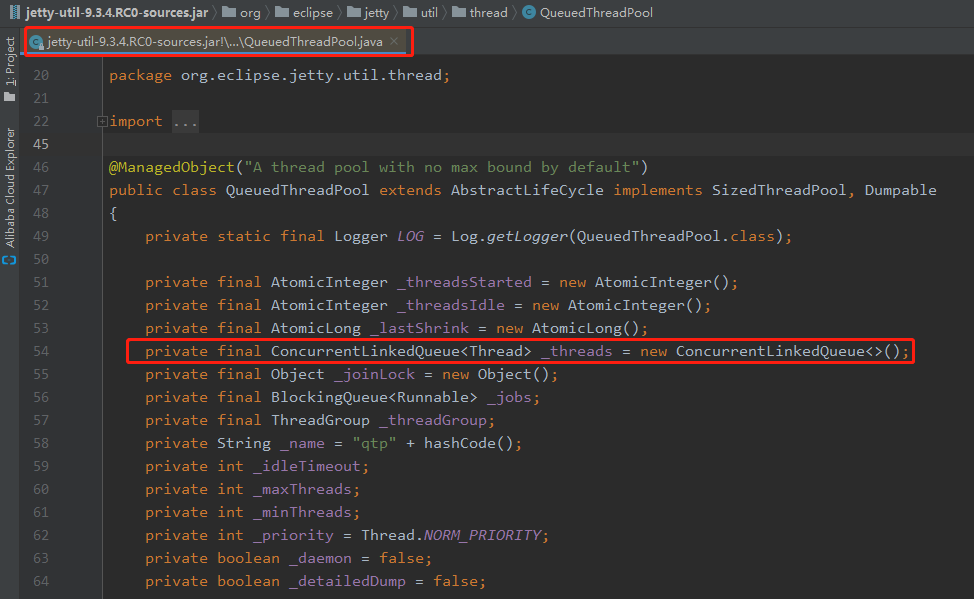This screenshot has height=599, width=974.
Task: Click the _joinLock field
Action: click(375, 374)
